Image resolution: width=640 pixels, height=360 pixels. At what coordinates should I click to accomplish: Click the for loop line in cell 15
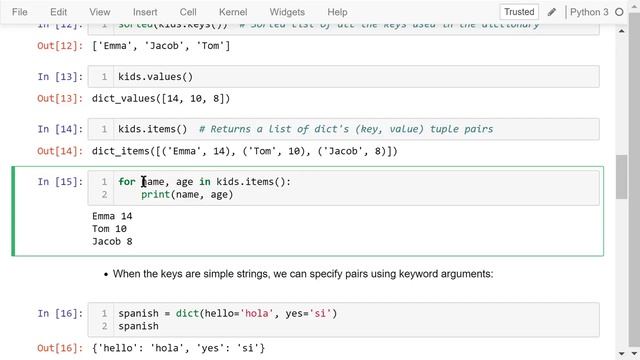(204, 182)
